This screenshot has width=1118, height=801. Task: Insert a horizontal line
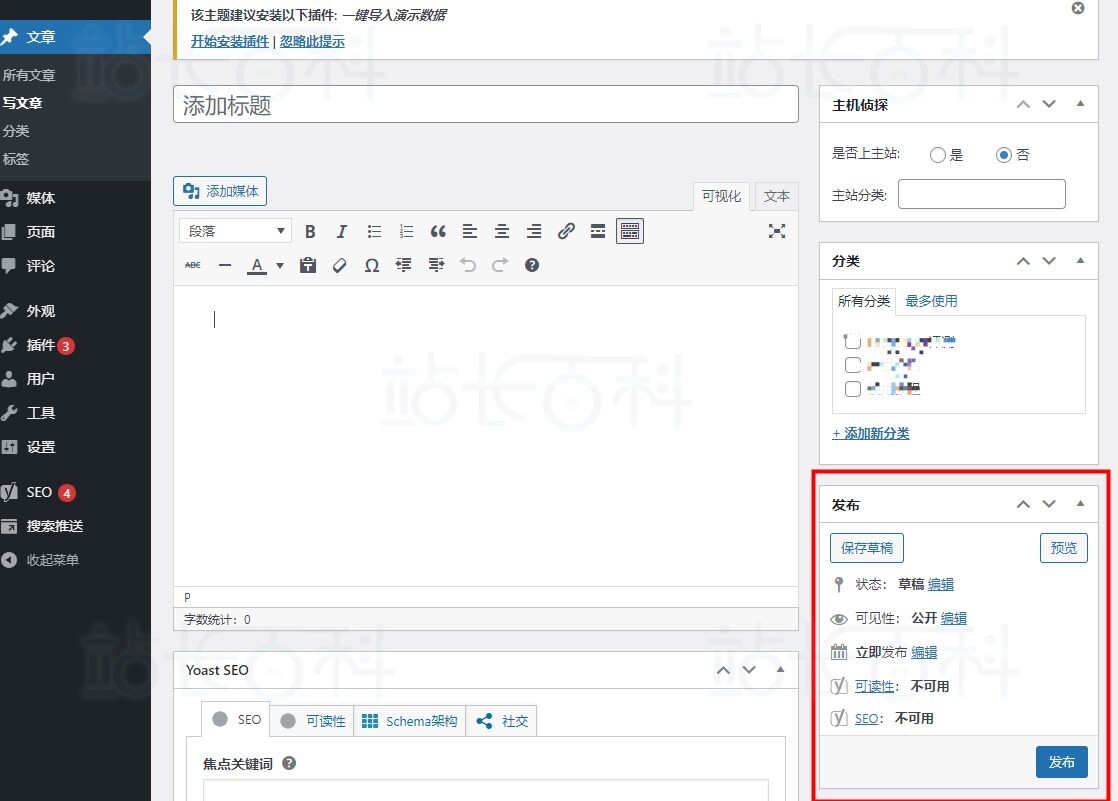[x=225, y=265]
